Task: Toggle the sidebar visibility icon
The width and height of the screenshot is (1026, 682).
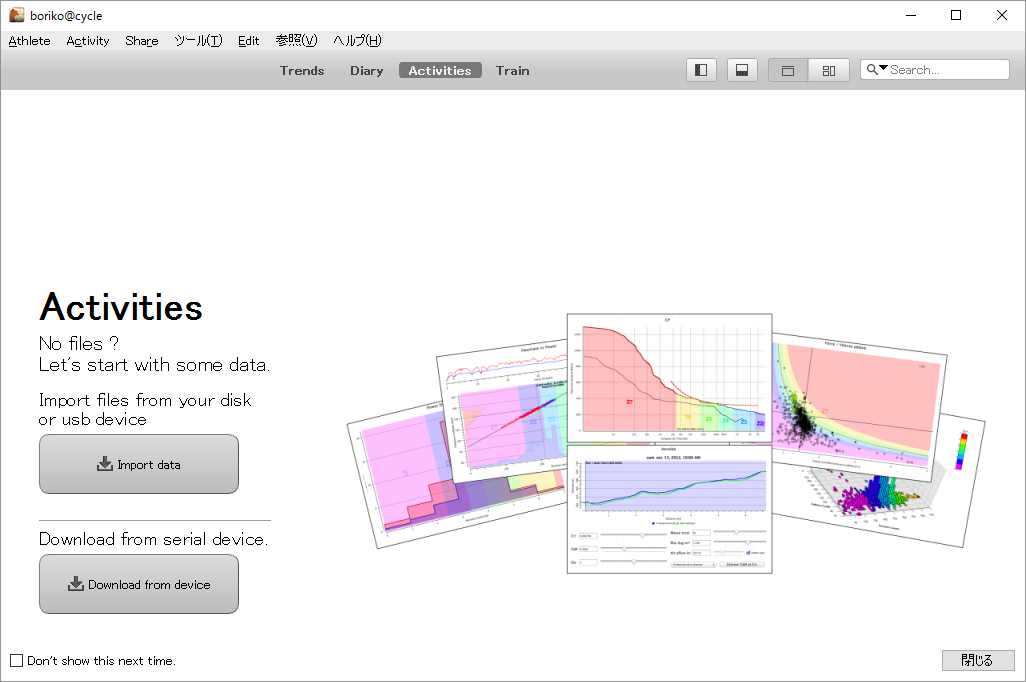Action: 701,70
